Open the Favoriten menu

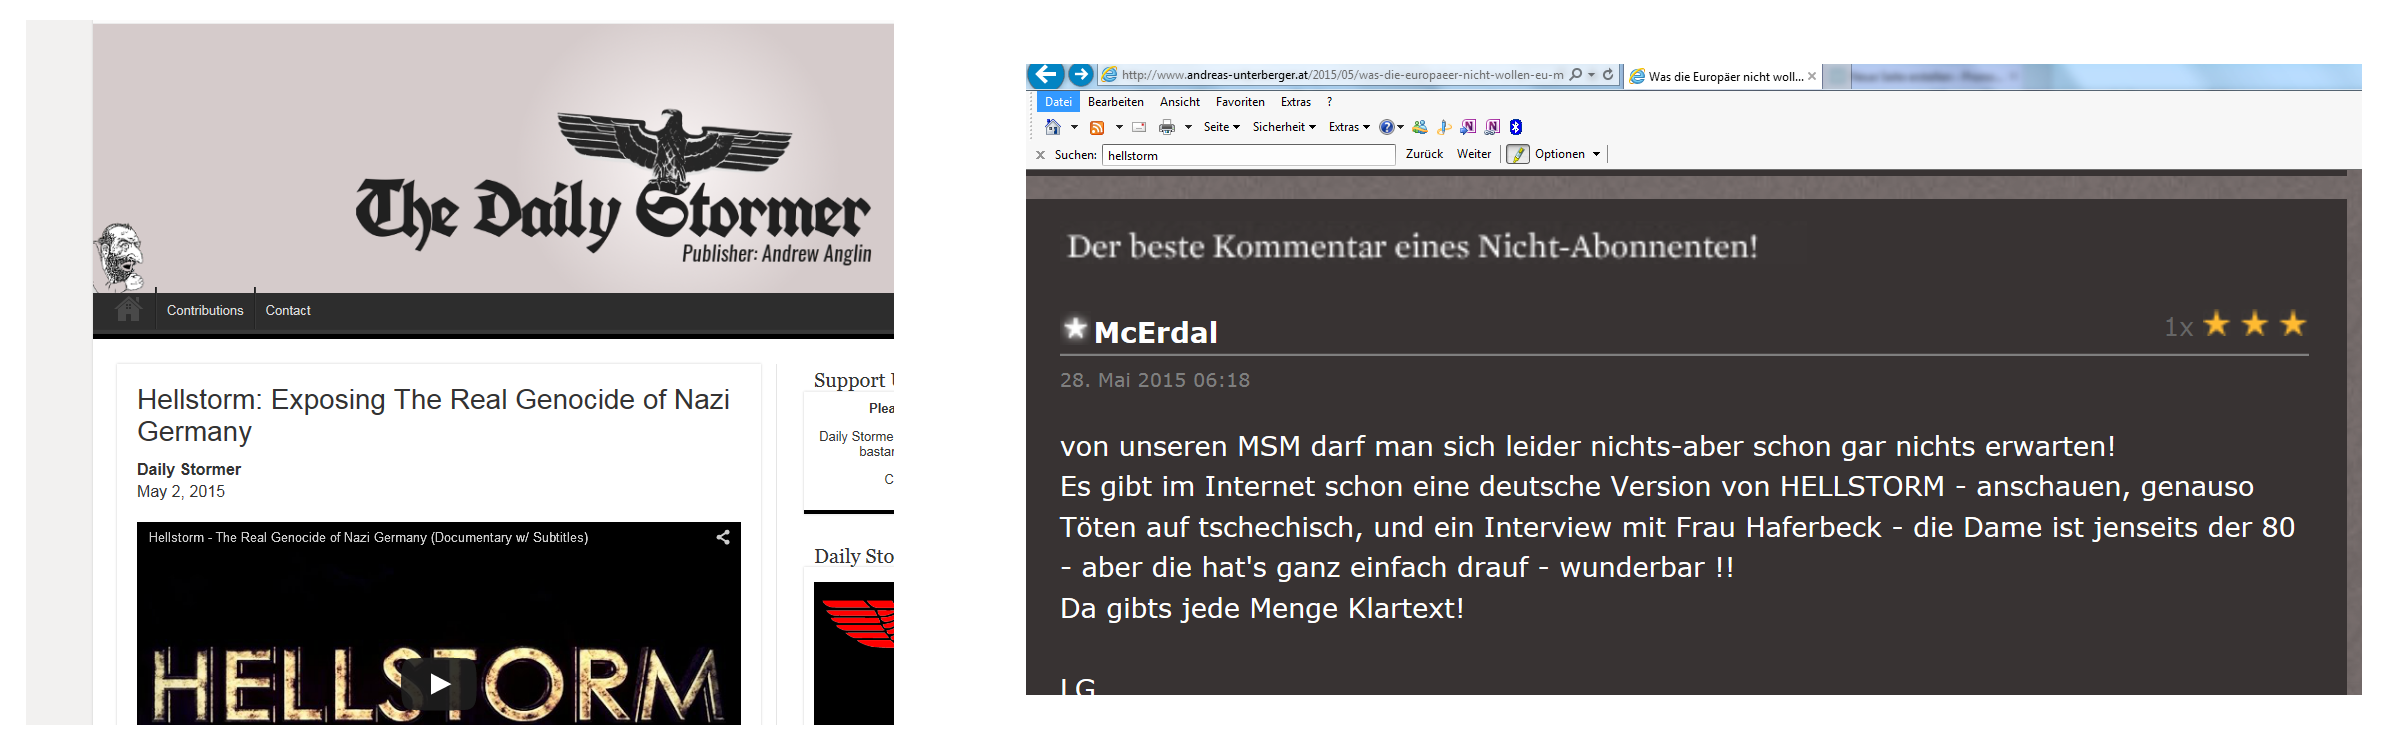click(1240, 102)
